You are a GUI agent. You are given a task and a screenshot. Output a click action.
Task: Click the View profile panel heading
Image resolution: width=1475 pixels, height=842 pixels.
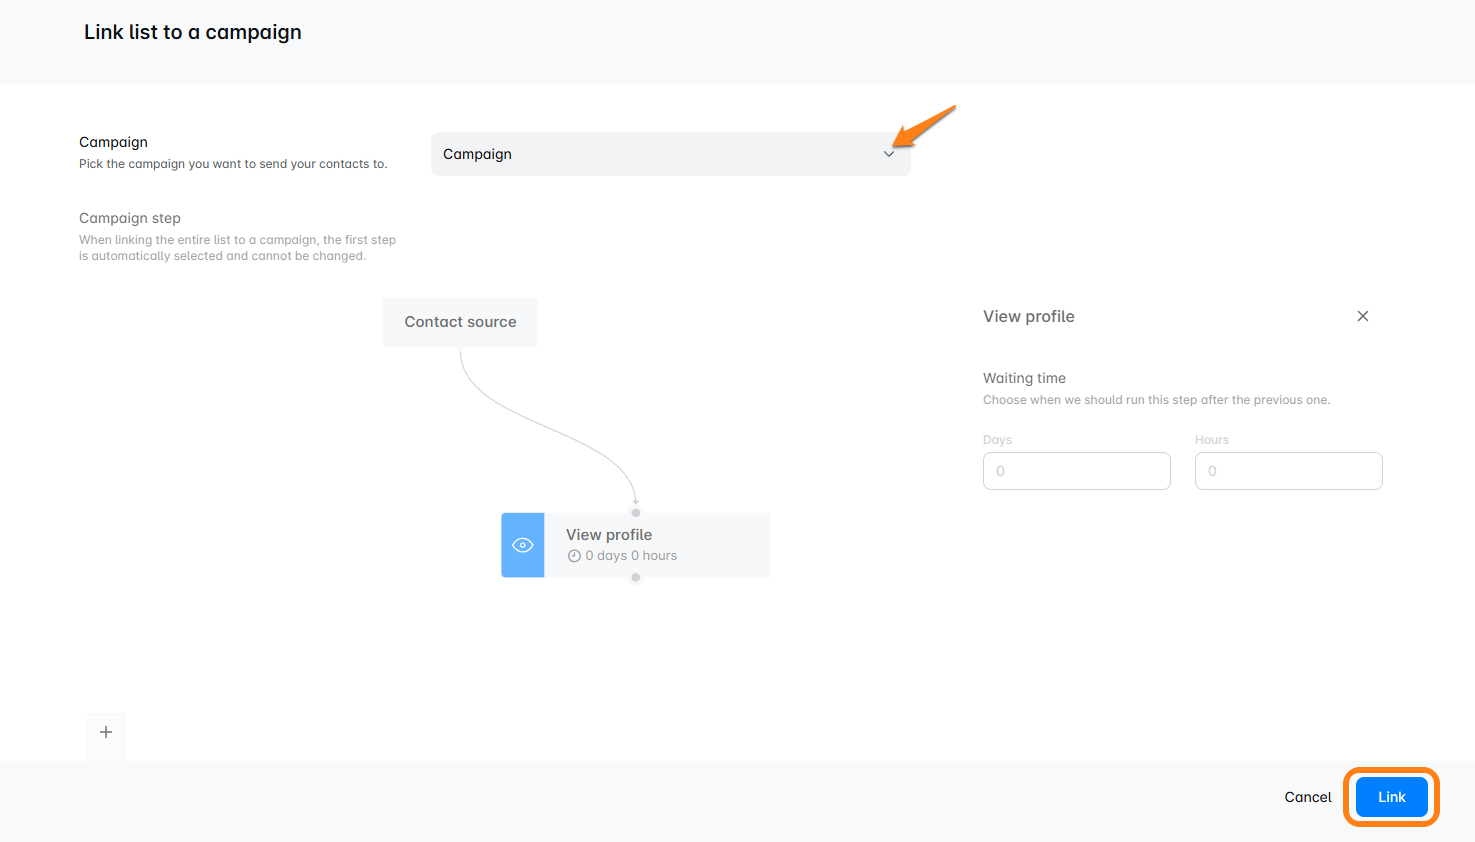click(x=1028, y=316)
